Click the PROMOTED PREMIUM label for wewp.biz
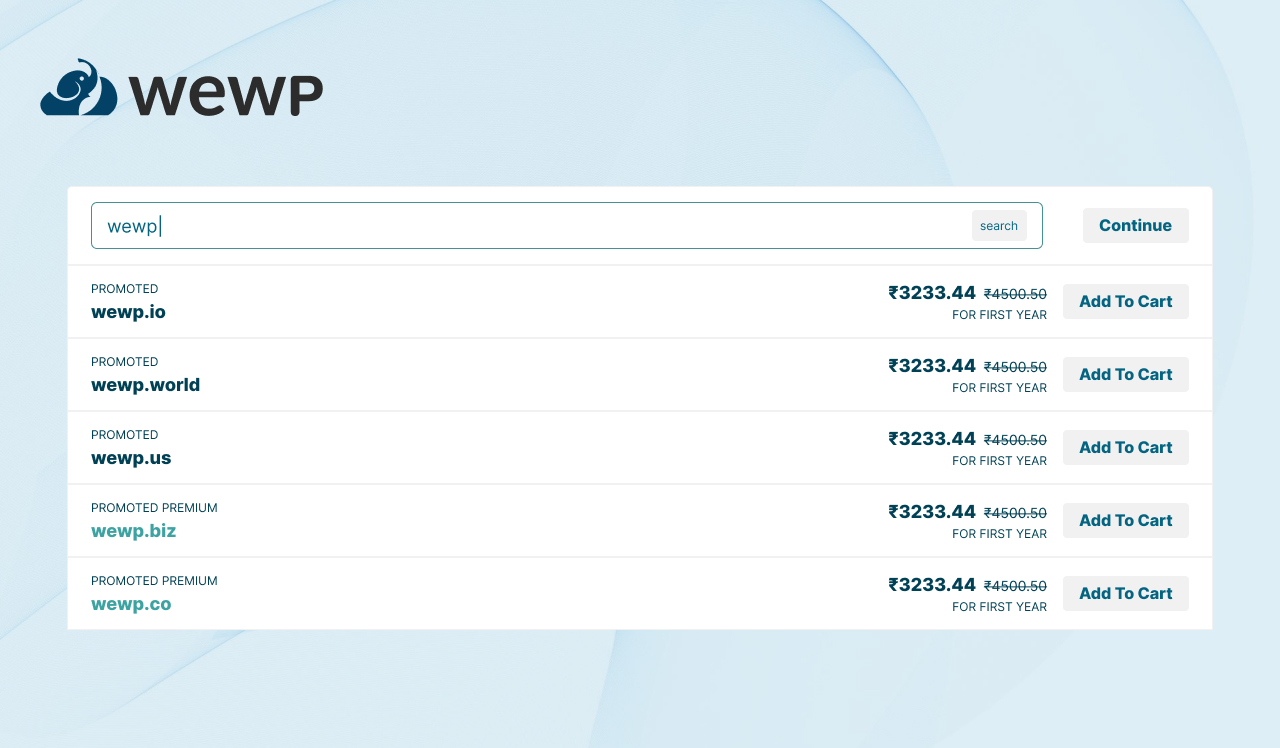1280x748 pixels. 154,507
